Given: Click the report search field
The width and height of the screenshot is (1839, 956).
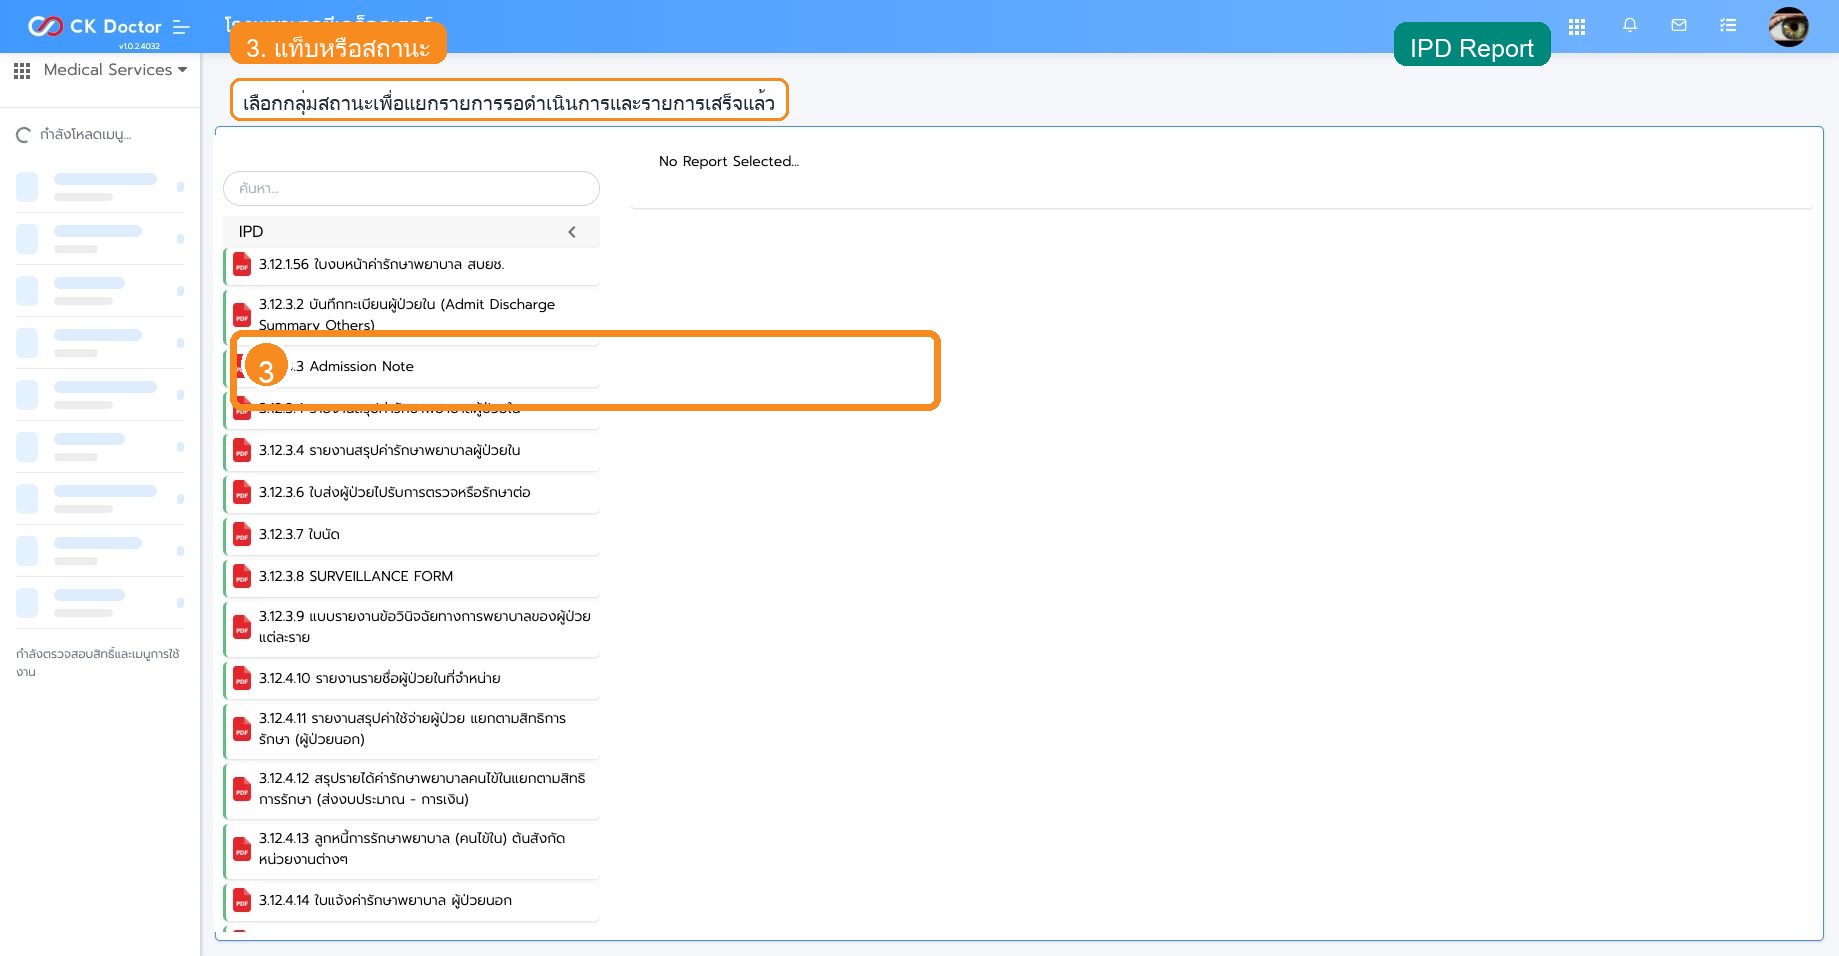Looking at the screenshot, I should (411, 188).
